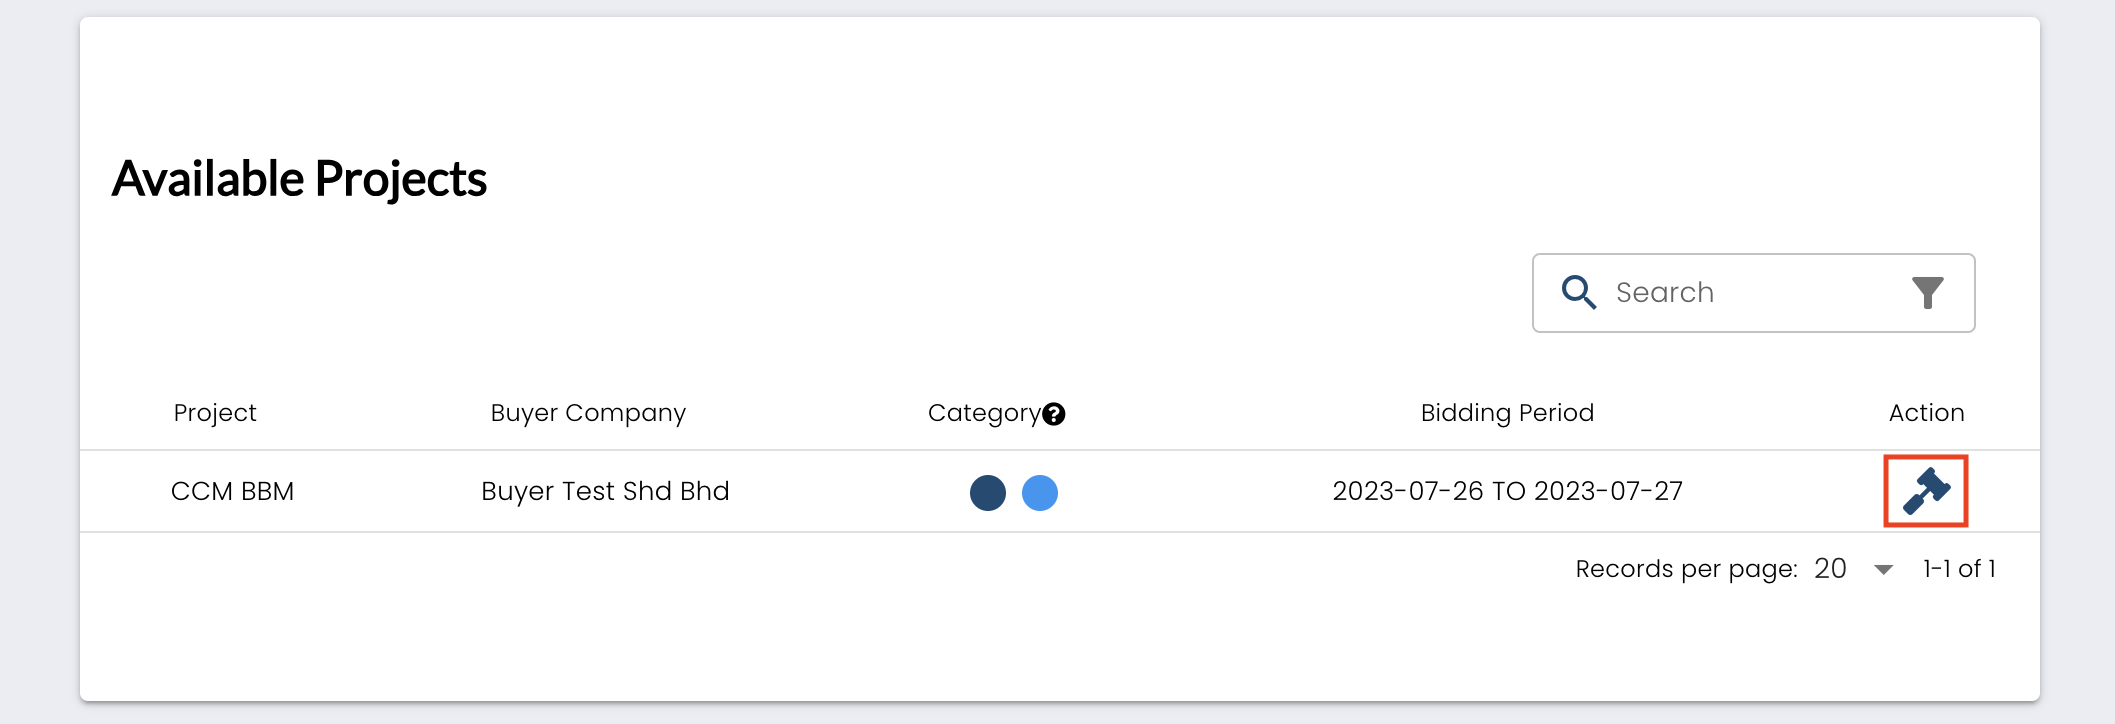This screenshot has width=2115, height=724.
Task: Click the magnifying glass search icon
Action: (x=1579, y=292)
